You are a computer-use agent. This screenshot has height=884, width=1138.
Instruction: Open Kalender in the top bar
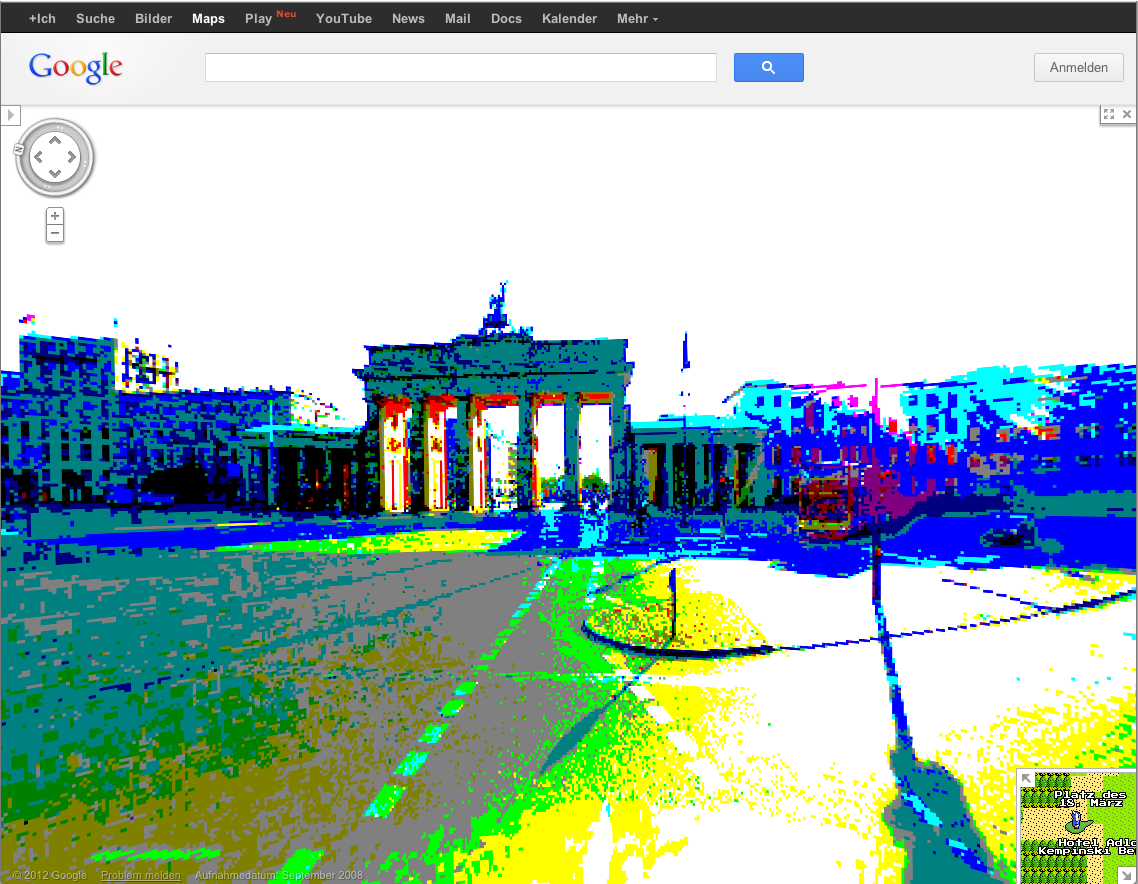[x=569, y=19]
